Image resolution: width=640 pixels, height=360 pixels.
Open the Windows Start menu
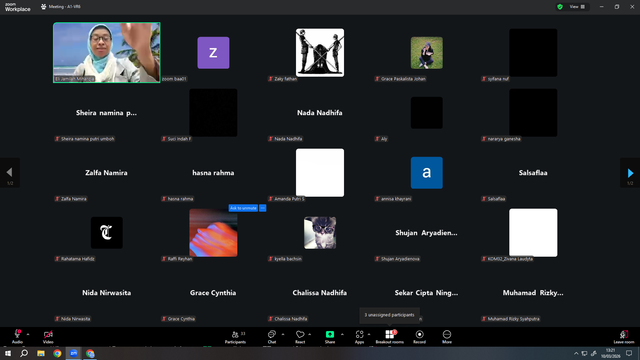(x=8, y=353)
